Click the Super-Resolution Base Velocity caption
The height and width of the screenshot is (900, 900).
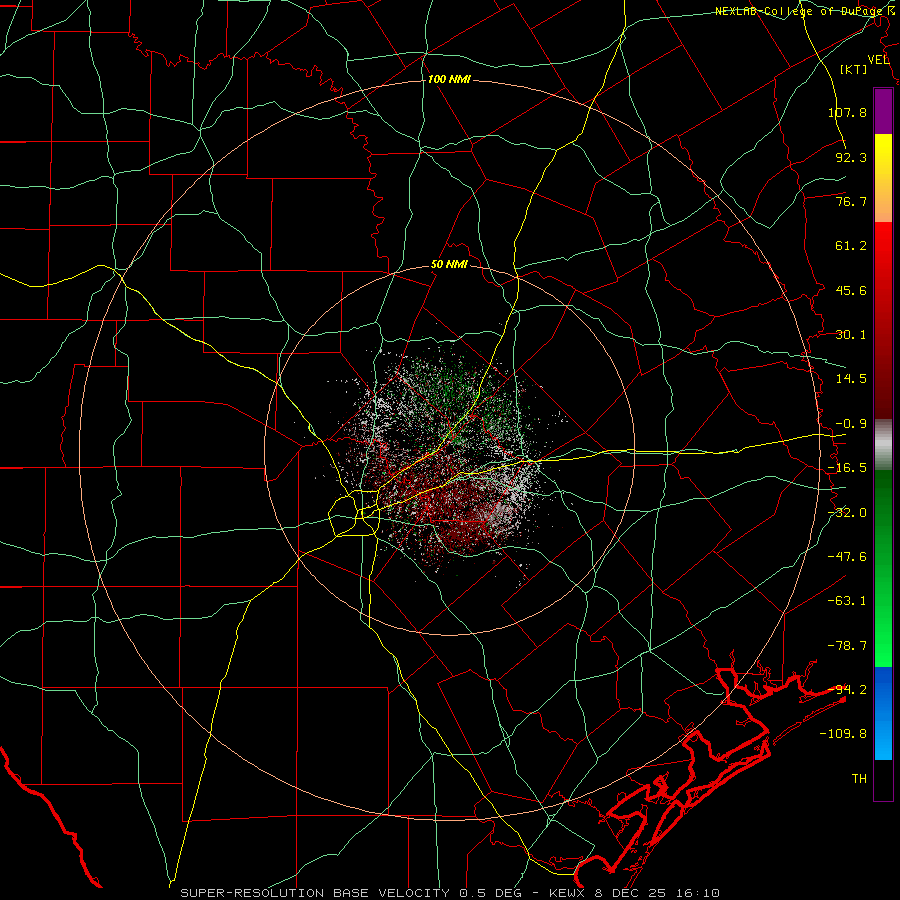pyautogui.click(x=450, y=893)
